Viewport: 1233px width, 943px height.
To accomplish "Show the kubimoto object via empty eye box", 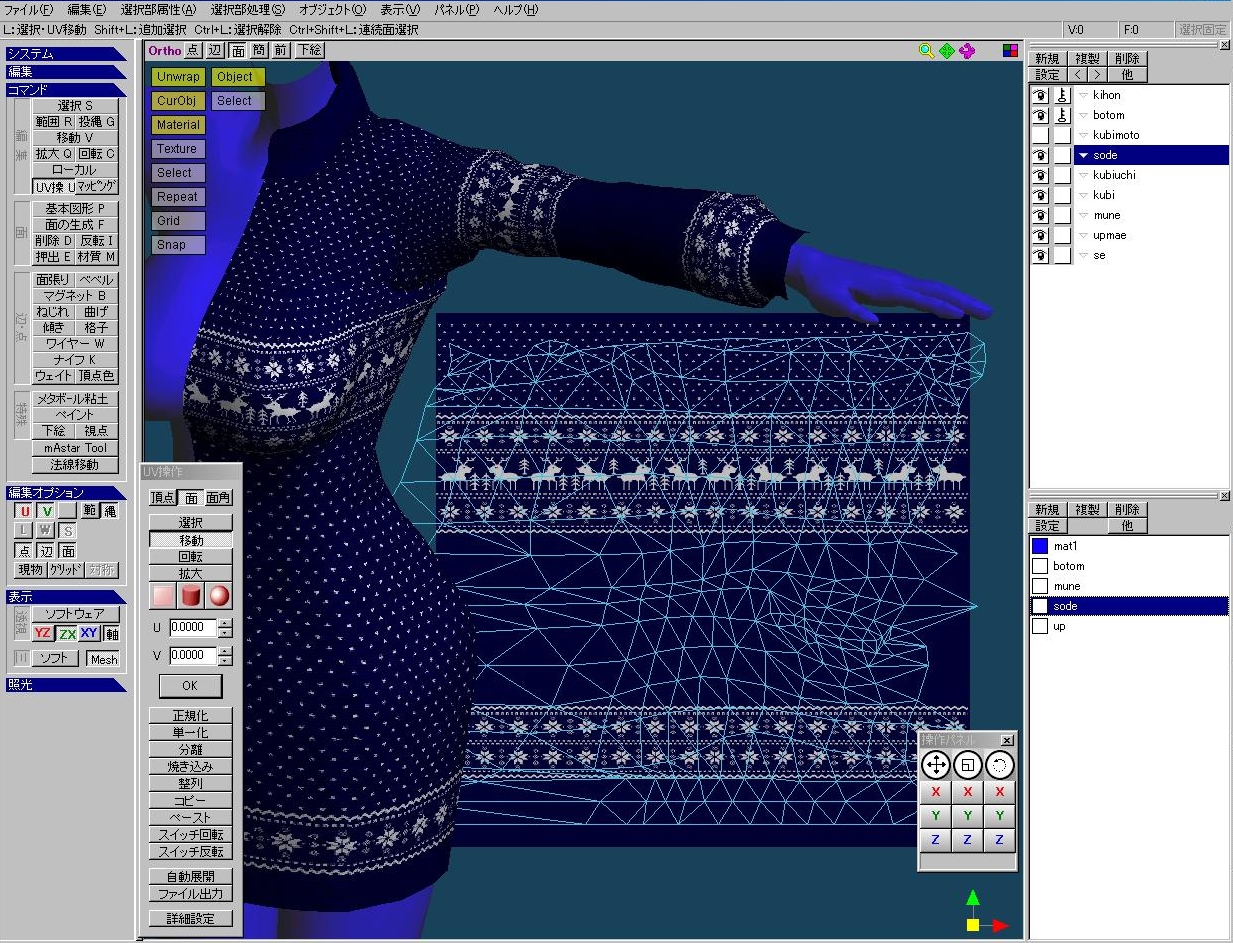I will coord(1040,135).
